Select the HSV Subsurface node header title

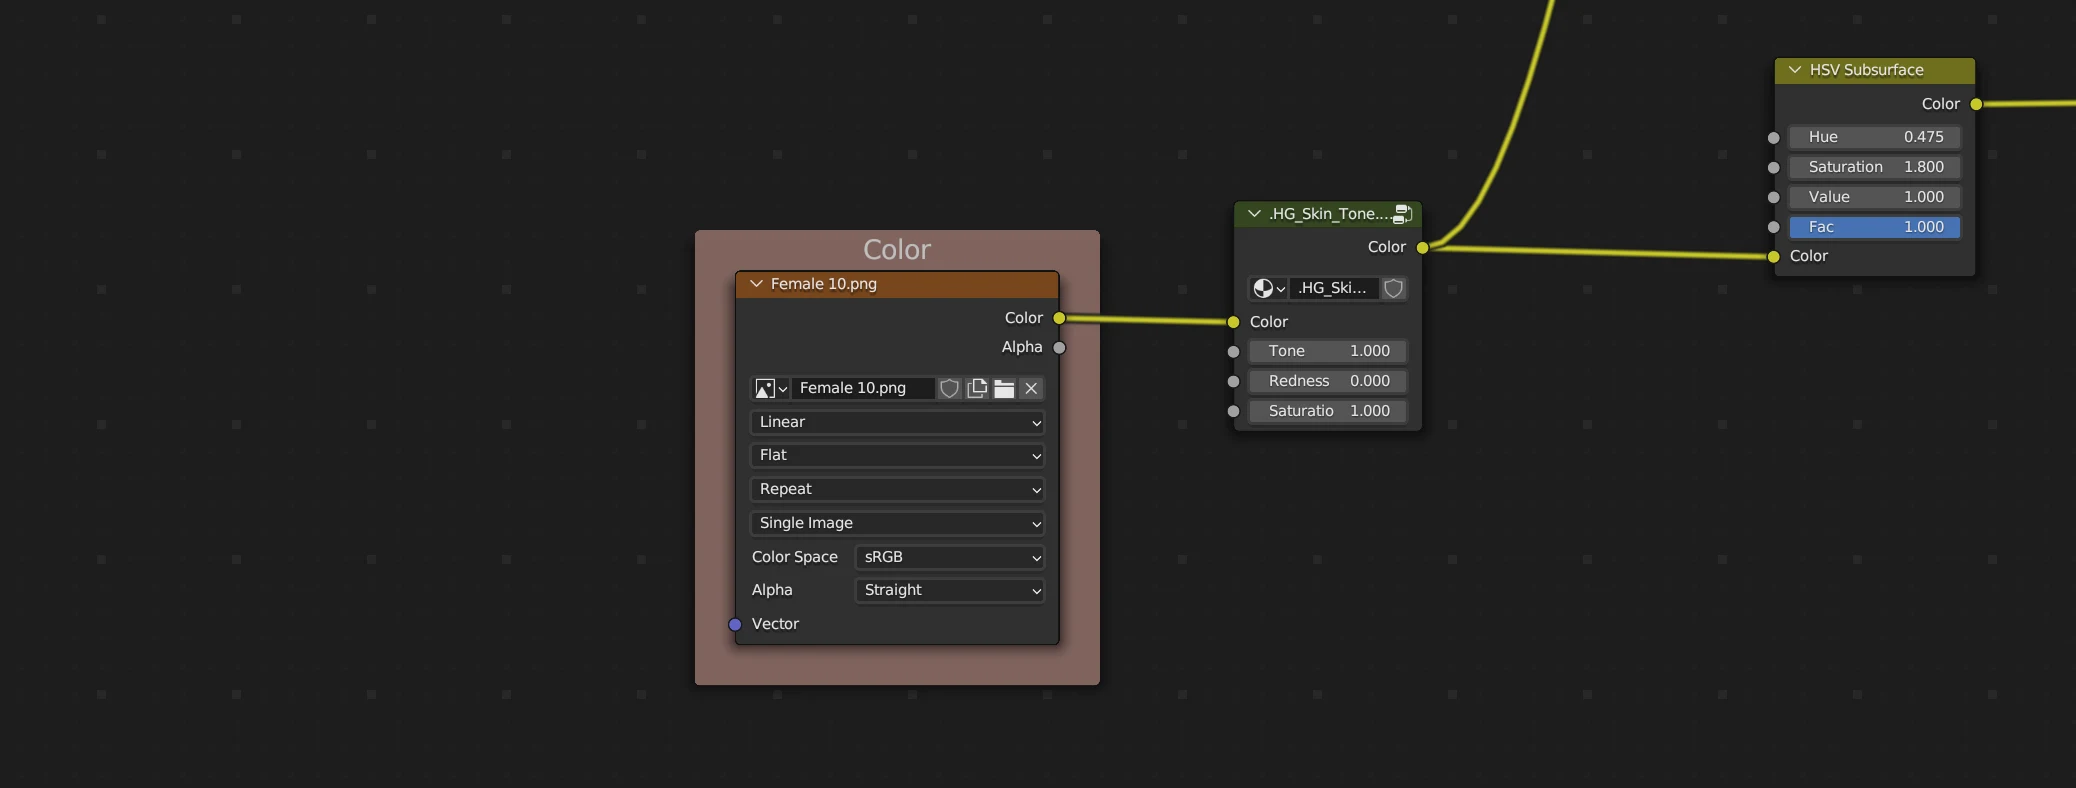(x=1866, y=70)
